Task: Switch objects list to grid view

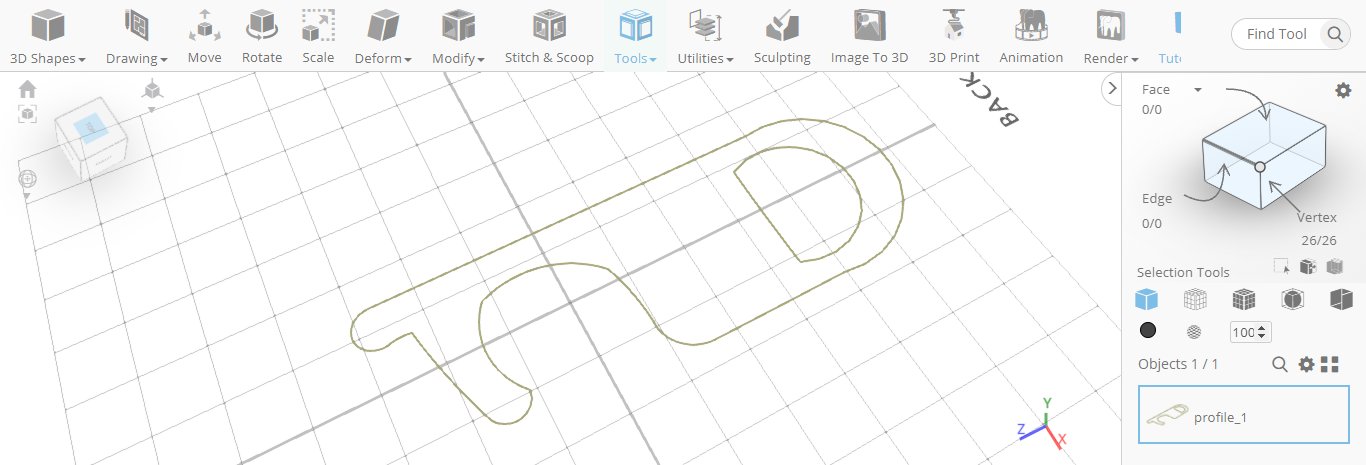Action: [1330, 364]
